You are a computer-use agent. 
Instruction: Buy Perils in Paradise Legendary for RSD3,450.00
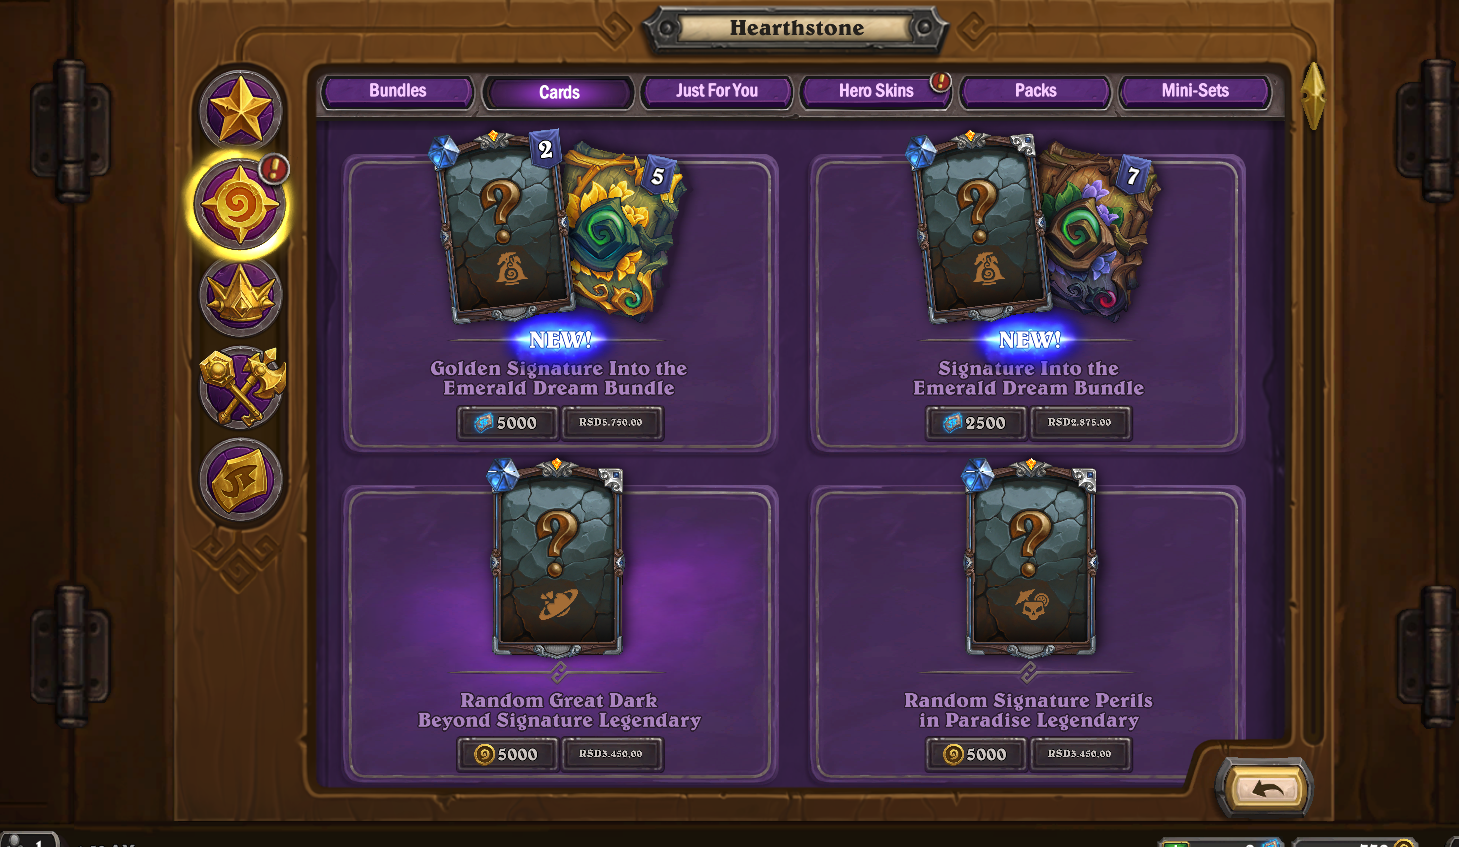point(1080,754)
